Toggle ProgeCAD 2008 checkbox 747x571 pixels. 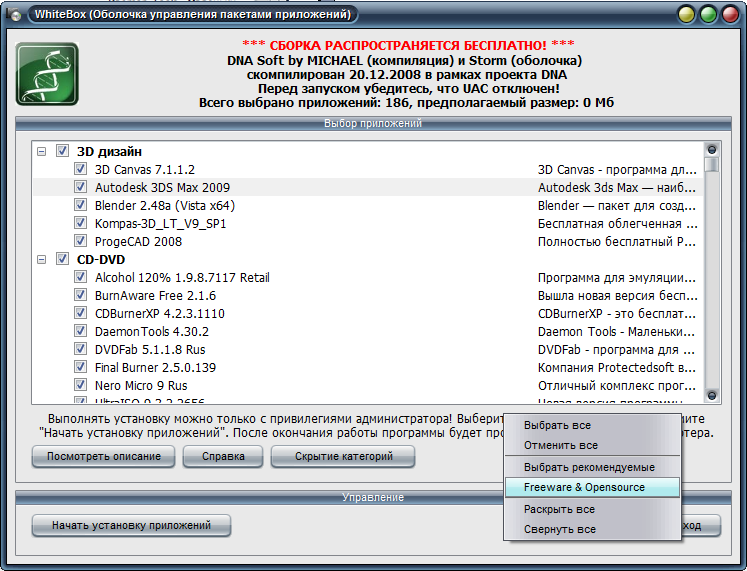click(x=81, y=241)
